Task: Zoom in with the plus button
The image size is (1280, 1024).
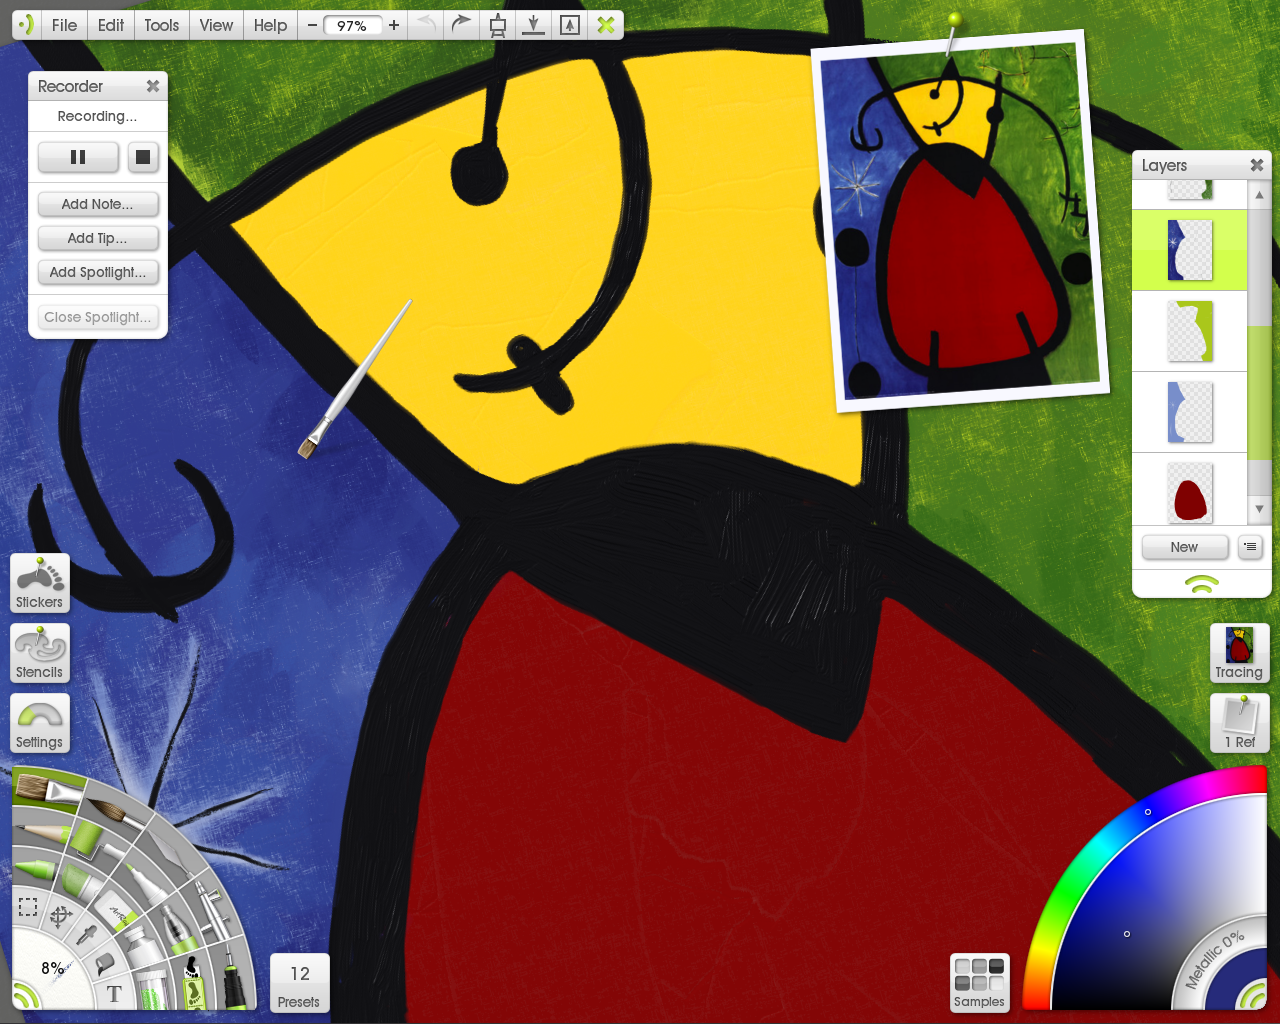Action: coord(394,25)
